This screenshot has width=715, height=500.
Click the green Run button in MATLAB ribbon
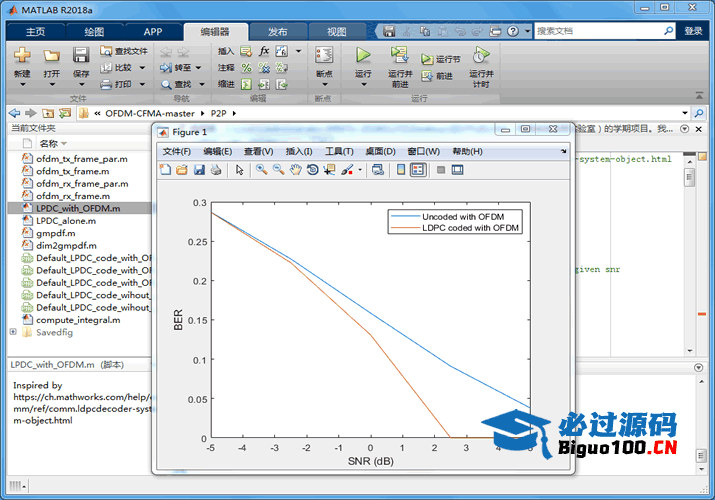coord(363,55)
